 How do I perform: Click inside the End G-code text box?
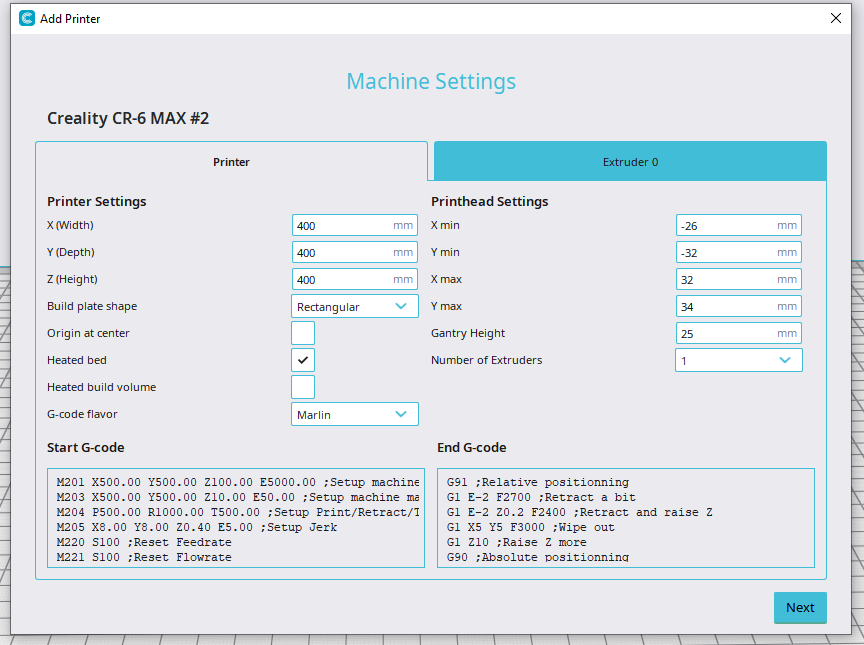pyautogui.click(x=626, y=518)
